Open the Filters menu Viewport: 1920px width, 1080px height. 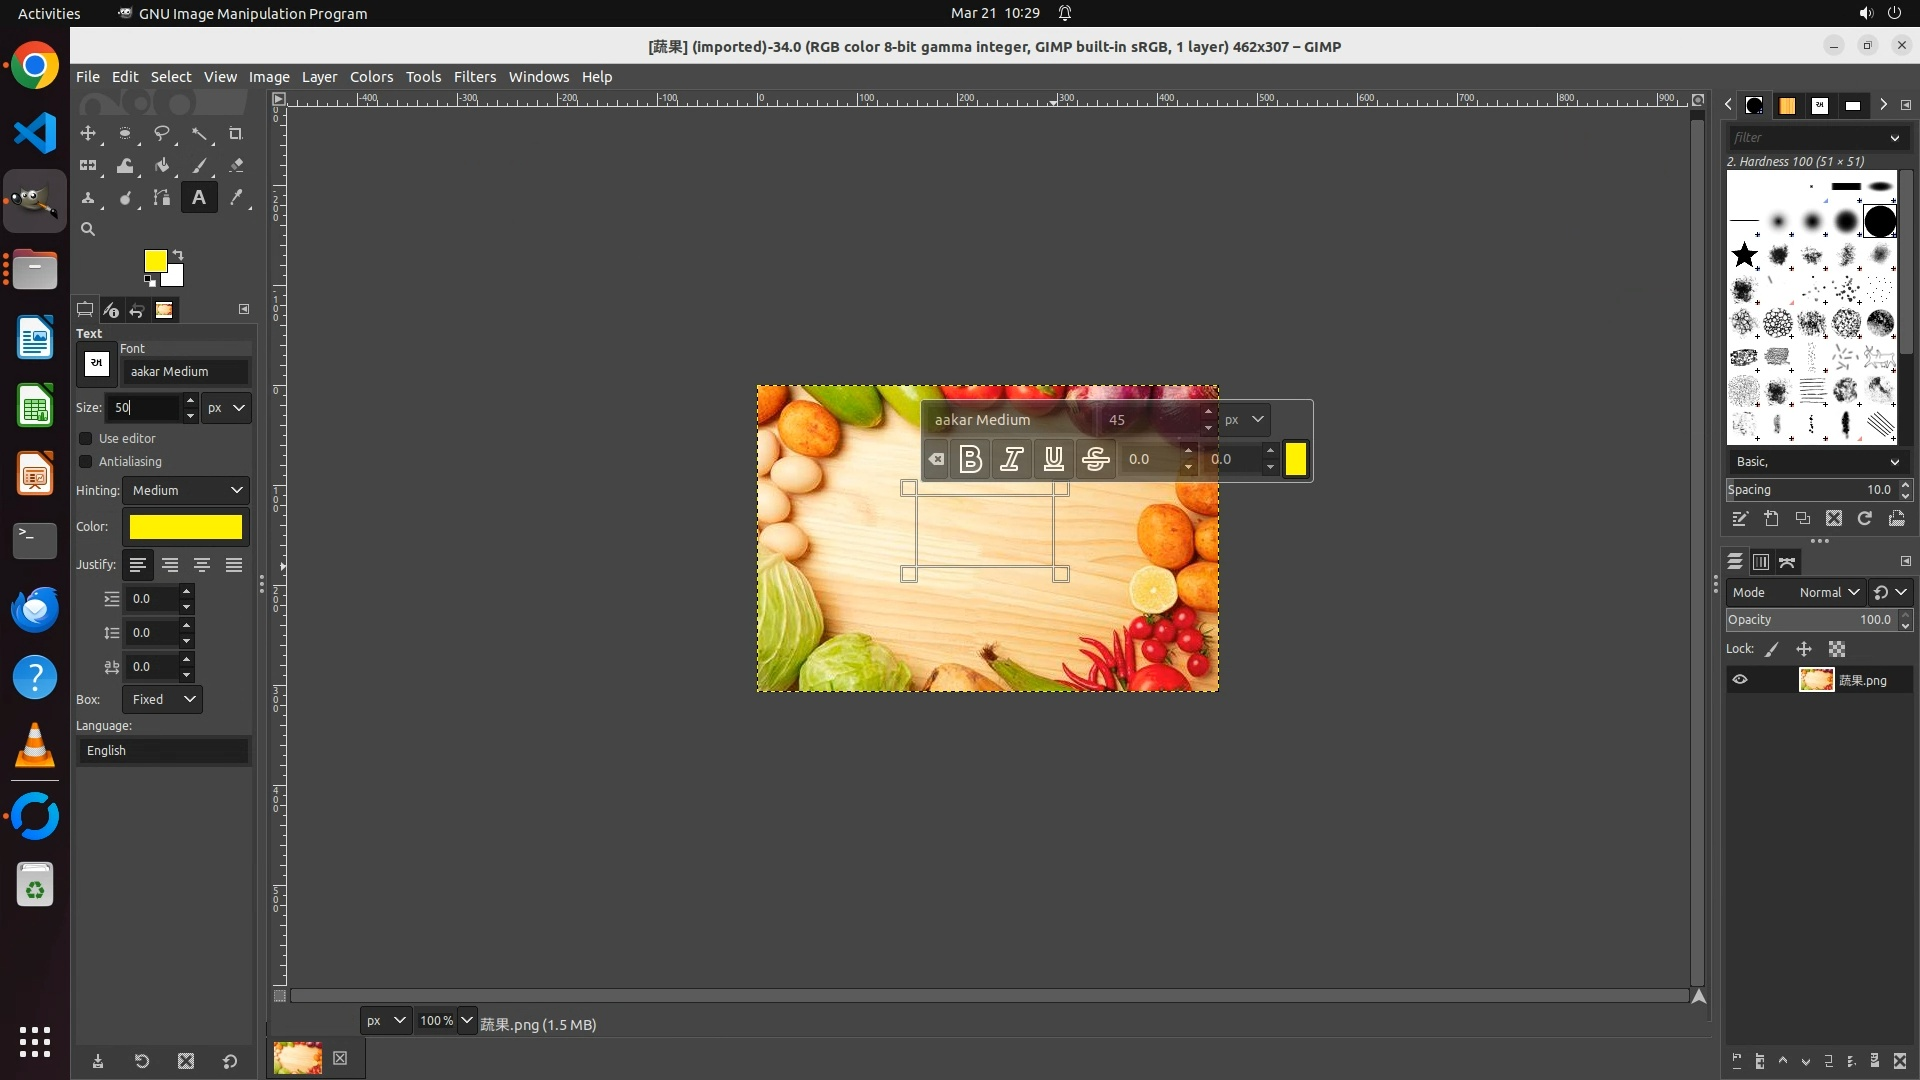[474, 77]
